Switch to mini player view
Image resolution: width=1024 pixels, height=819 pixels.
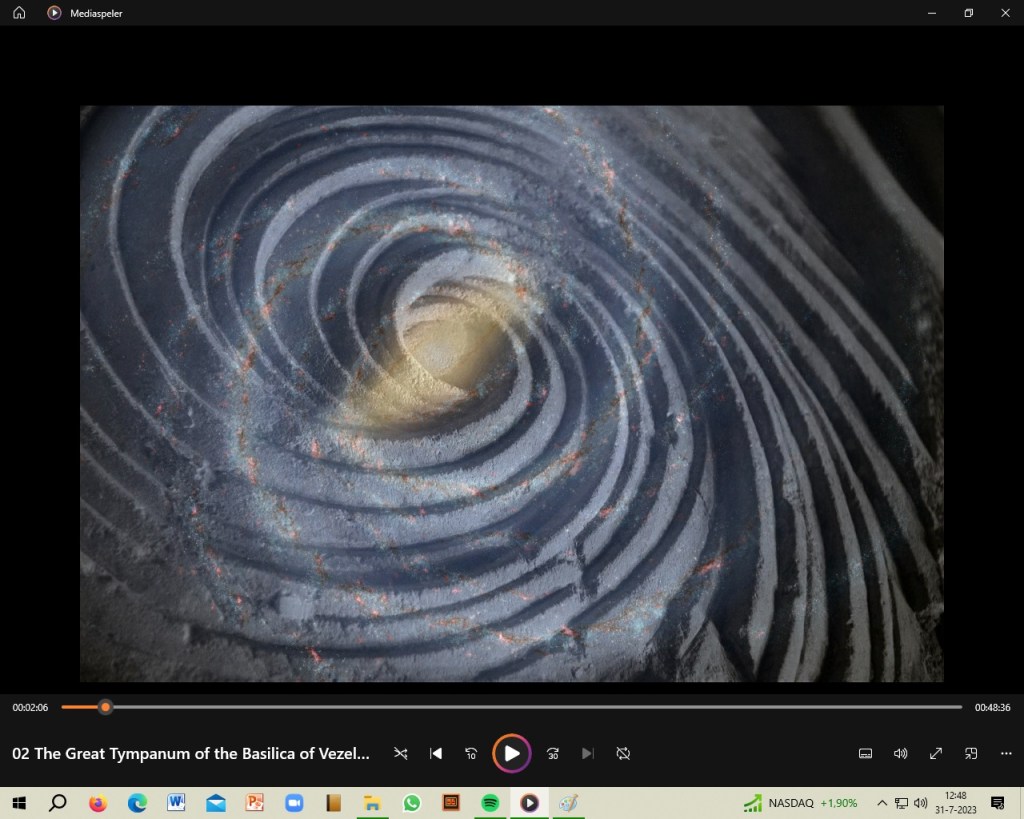click(x=971, y=753)
